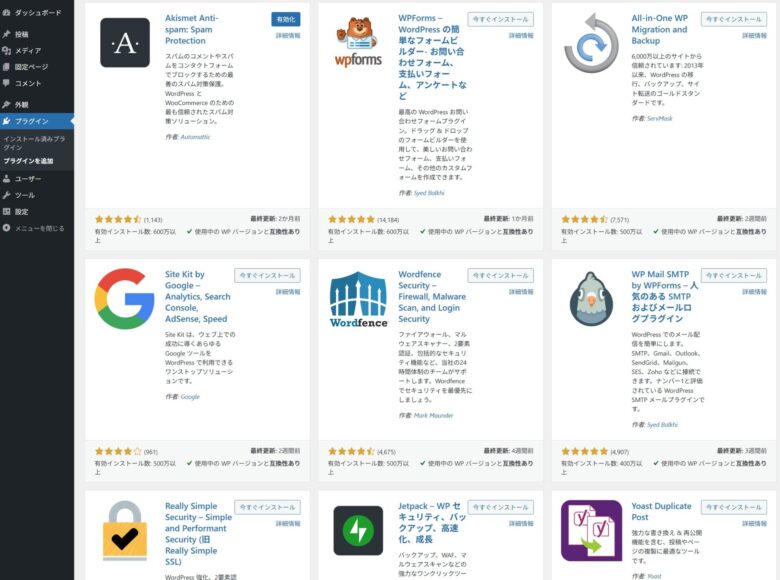Collapse the sidebar with メニューを閉じる
This screenshot has height=580, width=780.
coord(38,228)
